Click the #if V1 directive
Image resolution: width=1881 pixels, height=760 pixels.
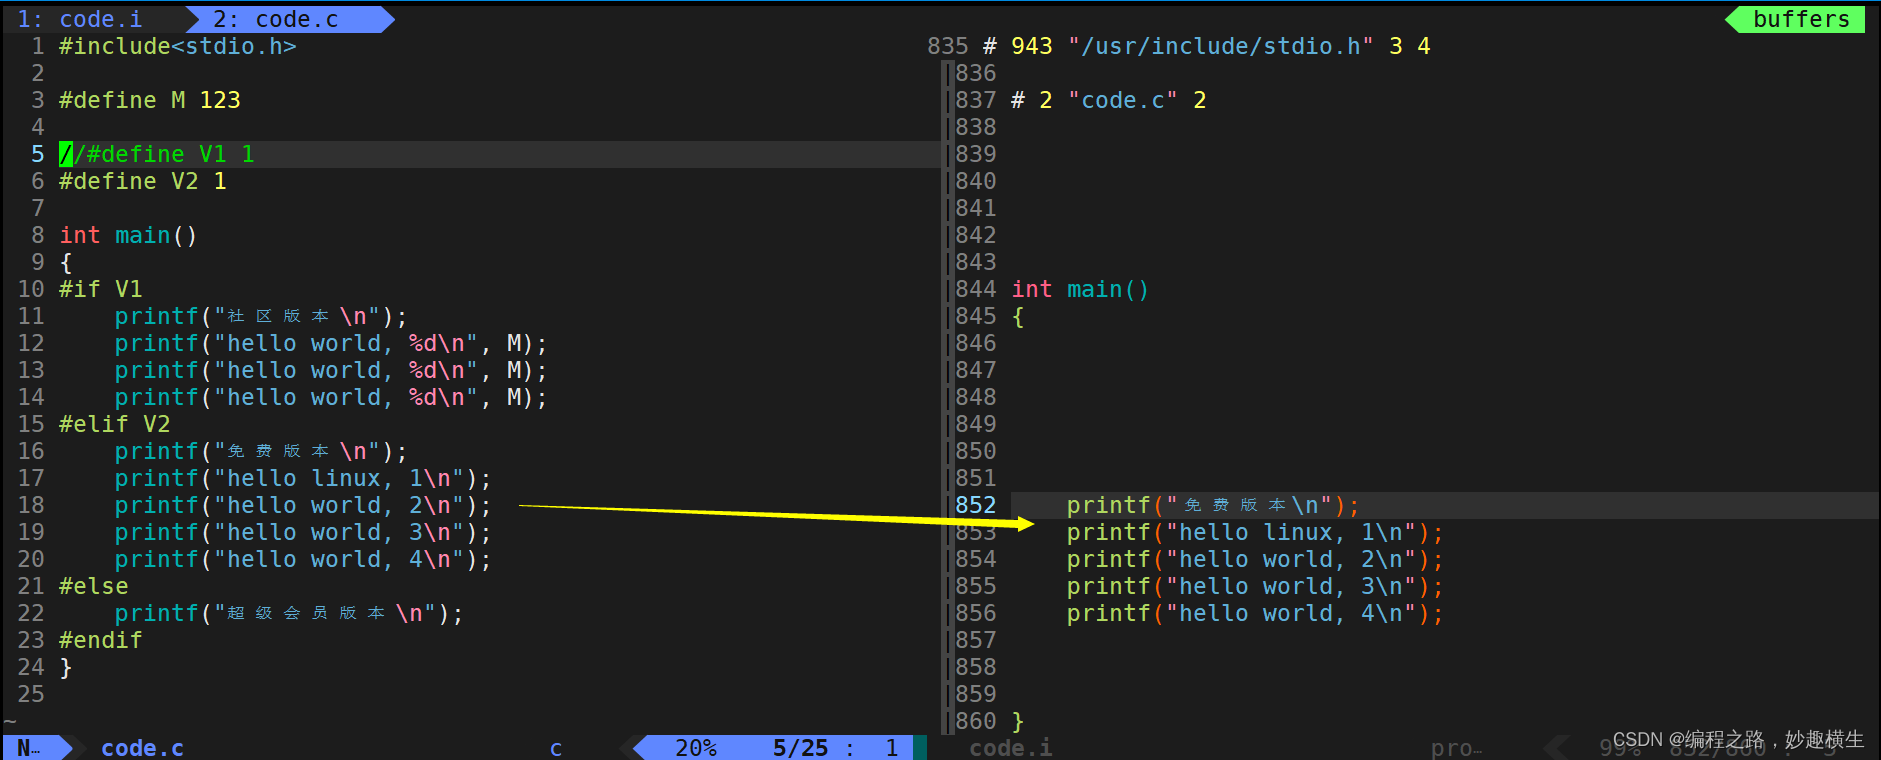(x=101, y=289)
